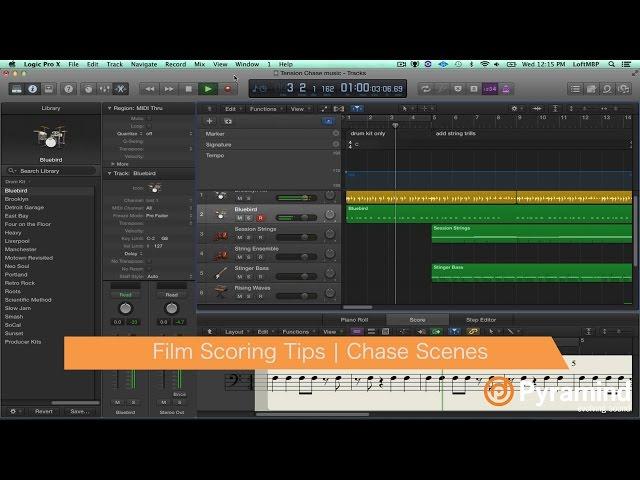Open tracks area Edit dropdown menu
The width and height of the screenshot is (640, 480).
click(232, 109)
